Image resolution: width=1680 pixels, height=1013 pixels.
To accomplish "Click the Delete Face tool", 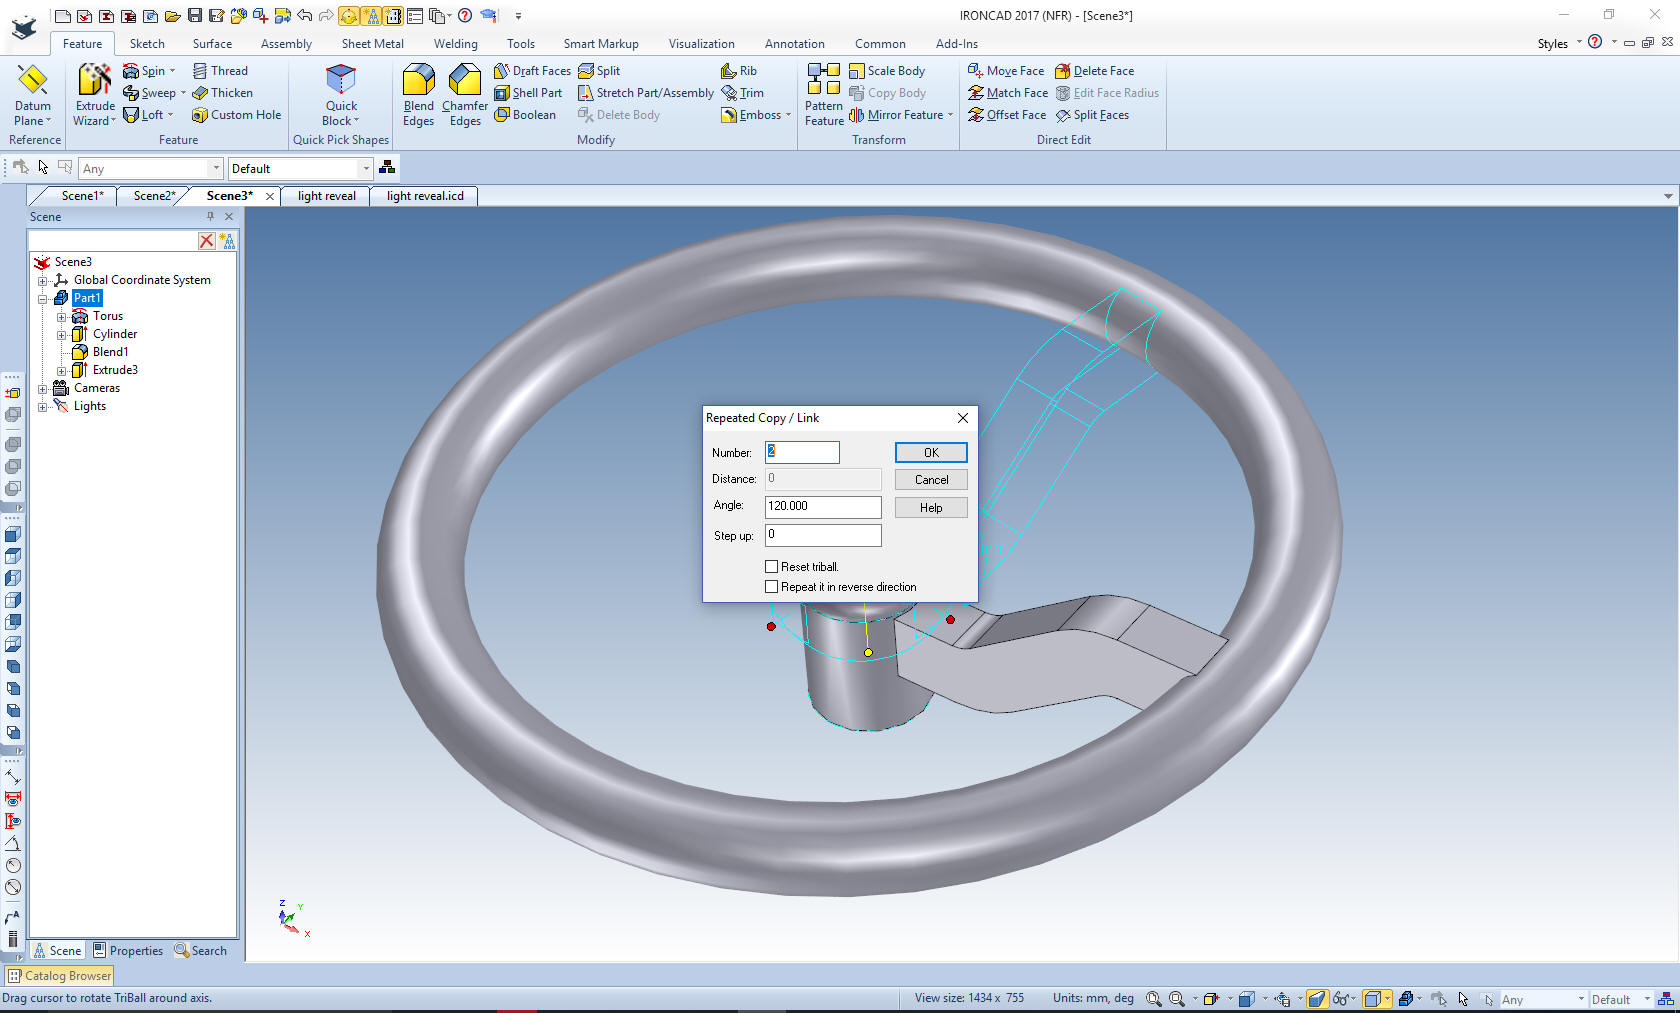I will 1095,71.
